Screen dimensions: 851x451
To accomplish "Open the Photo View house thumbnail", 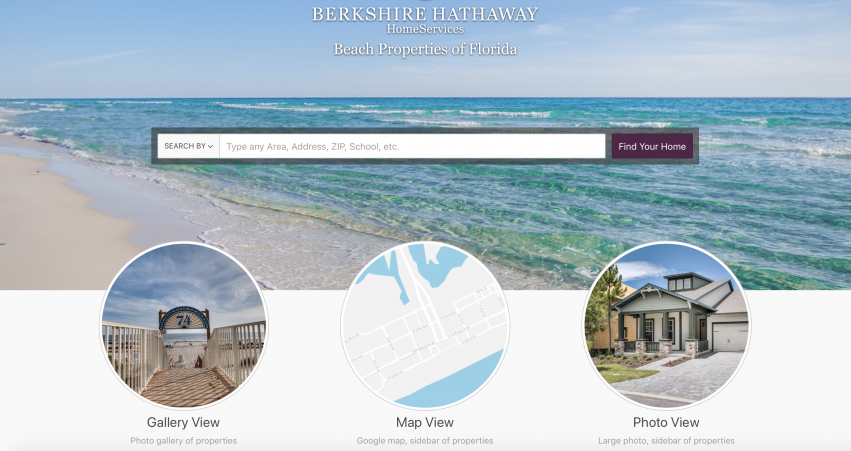I will [x=666, y=325].
